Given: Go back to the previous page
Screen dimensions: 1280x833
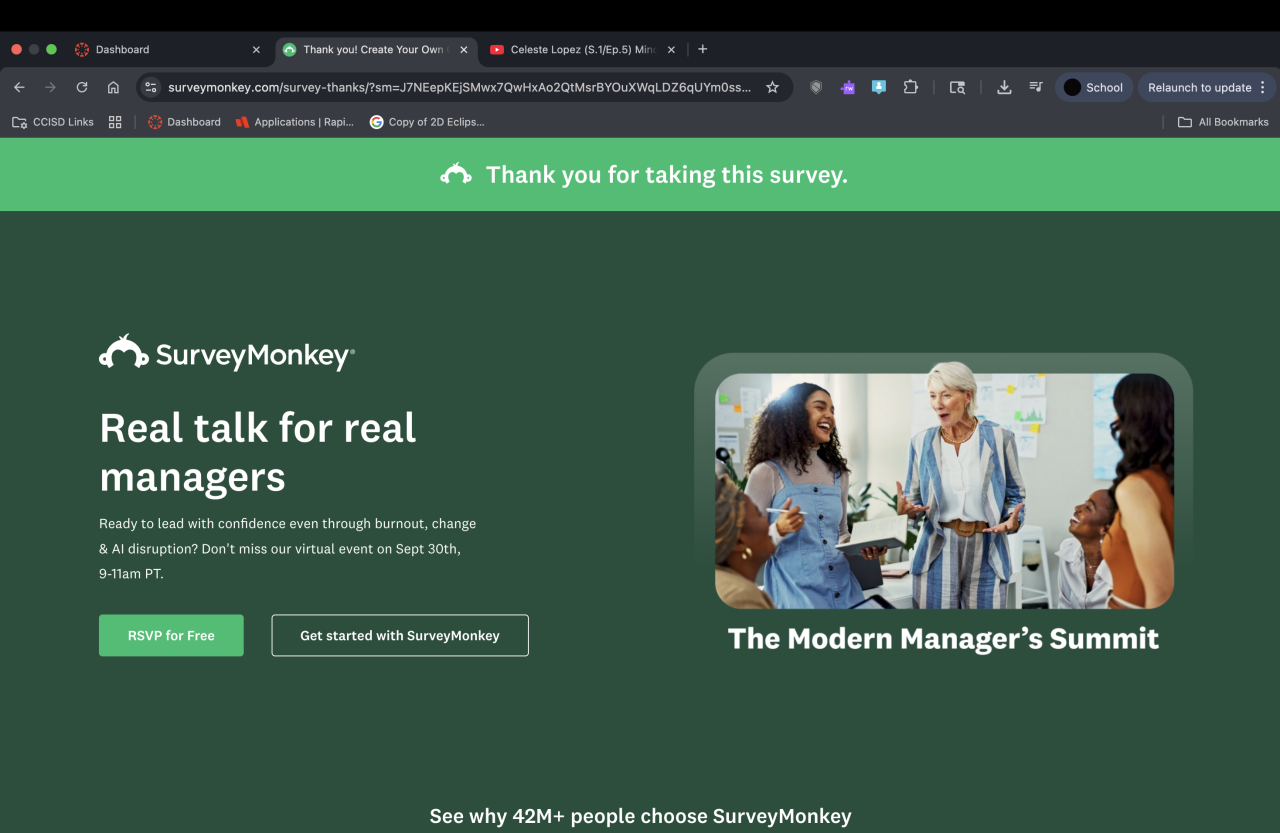Looking at the screenshot, I should point(19,87).
